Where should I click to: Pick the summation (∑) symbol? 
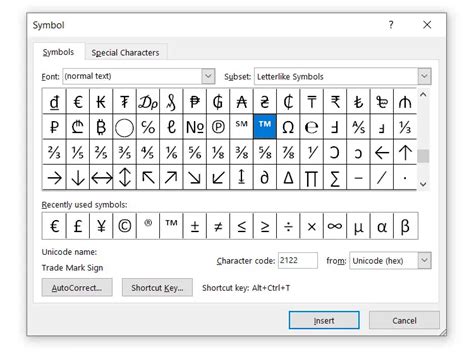click(335, 178)
